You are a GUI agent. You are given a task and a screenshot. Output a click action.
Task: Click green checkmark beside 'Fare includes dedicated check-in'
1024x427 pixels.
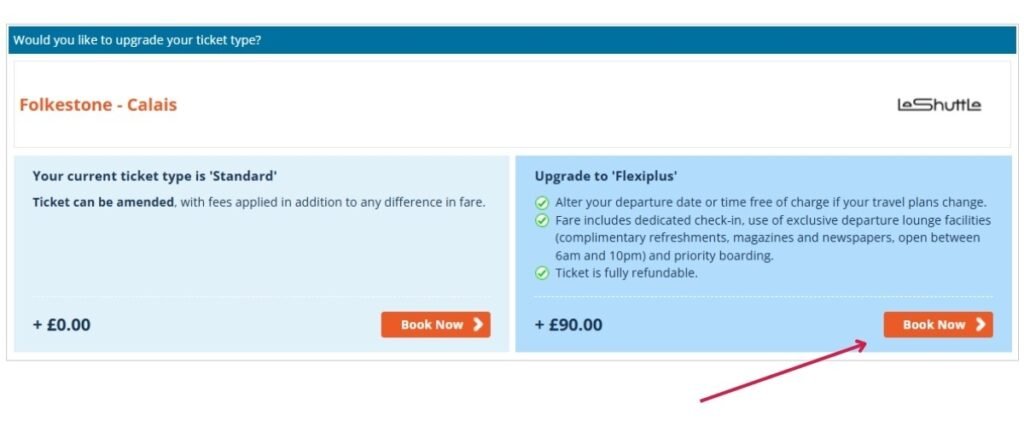point(542,220)
